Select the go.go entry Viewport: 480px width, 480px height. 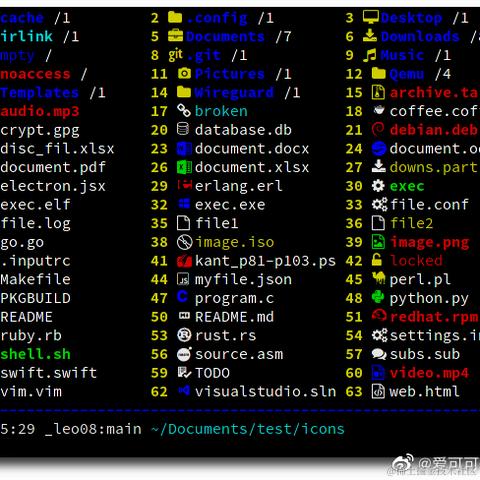click(x=22, y=243)
